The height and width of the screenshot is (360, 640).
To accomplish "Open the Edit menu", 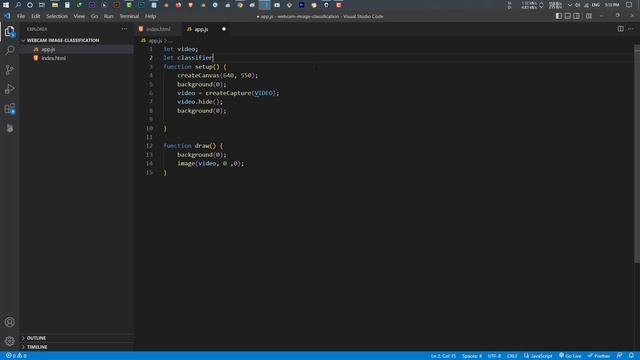I will coord(36,16).
